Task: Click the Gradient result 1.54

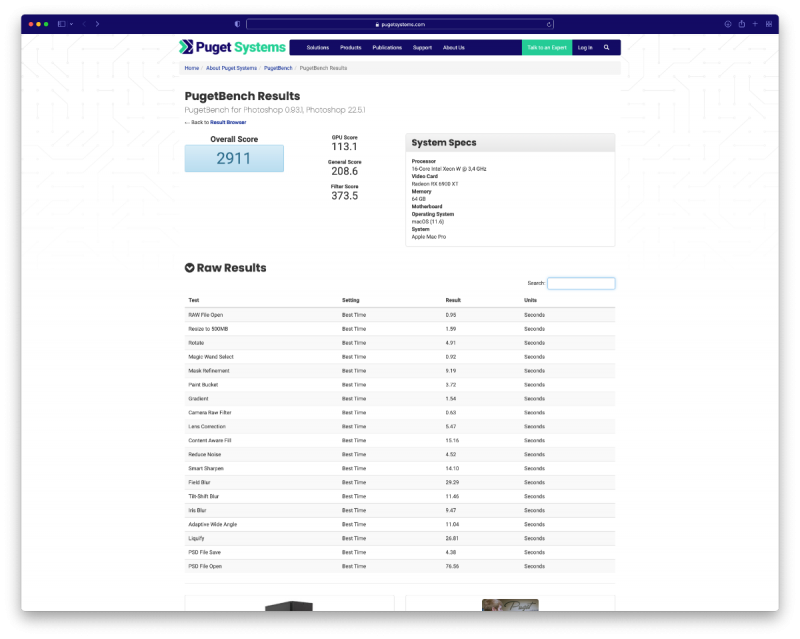Action: coord(451,399)
